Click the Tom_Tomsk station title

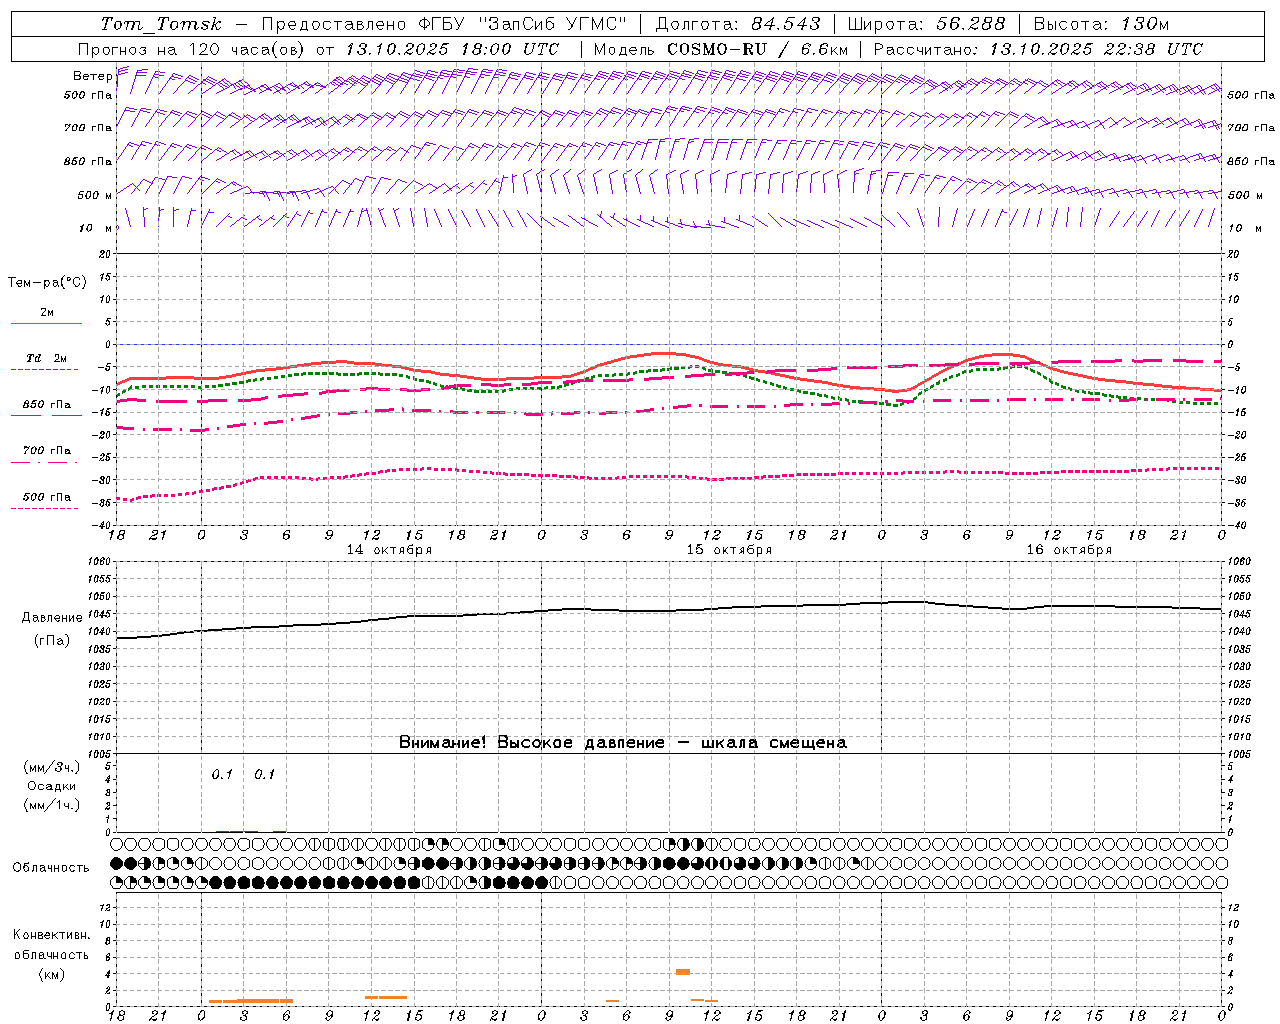coord(161,24)
